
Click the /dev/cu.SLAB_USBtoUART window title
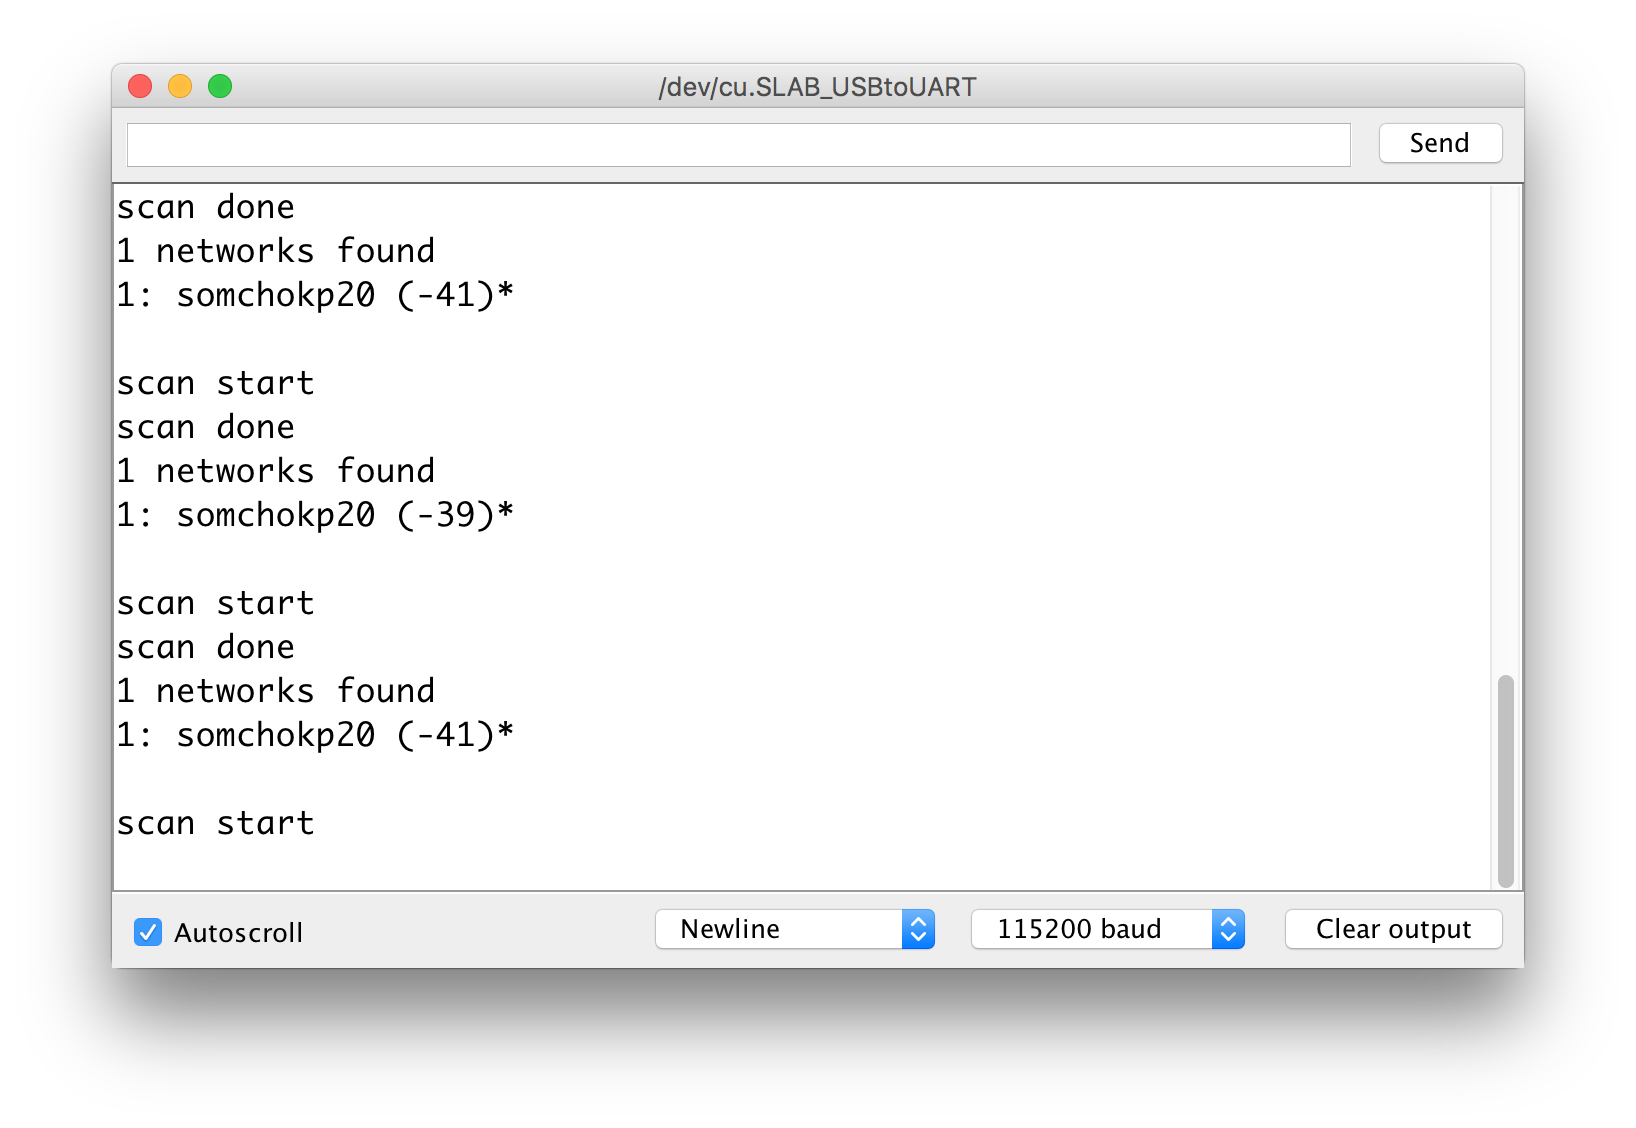coord(817,87)
